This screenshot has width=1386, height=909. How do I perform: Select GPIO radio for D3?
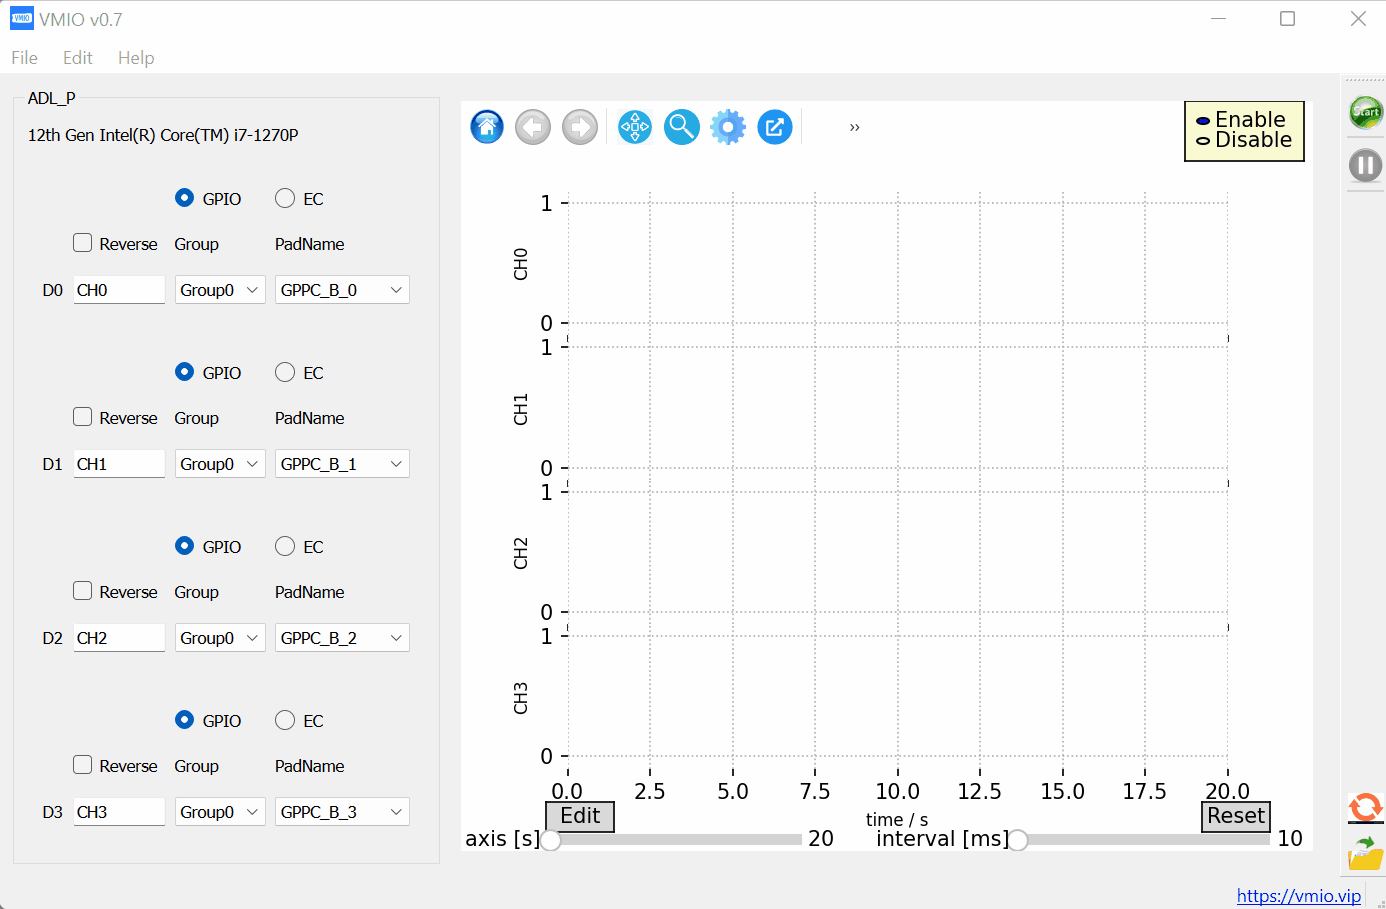pos(184,720)
